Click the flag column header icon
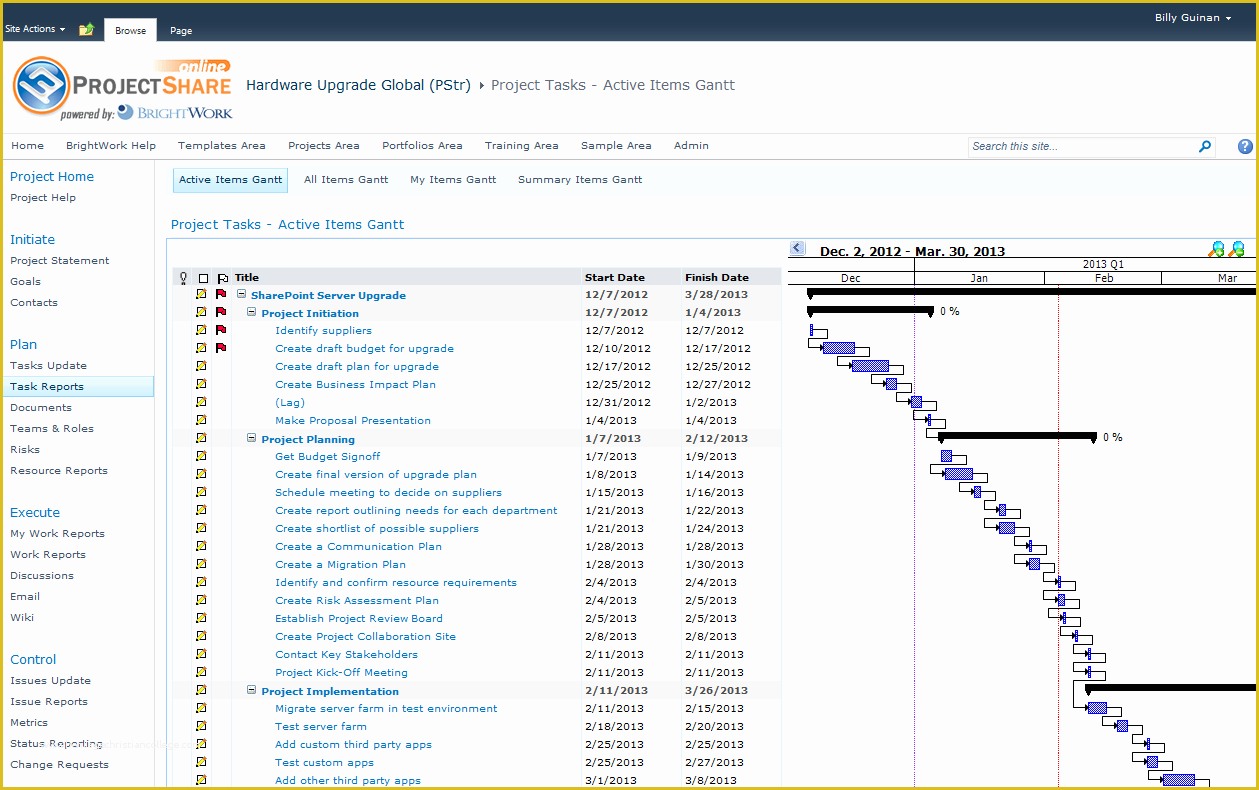The image size is (1259, 790). point(222,278)
